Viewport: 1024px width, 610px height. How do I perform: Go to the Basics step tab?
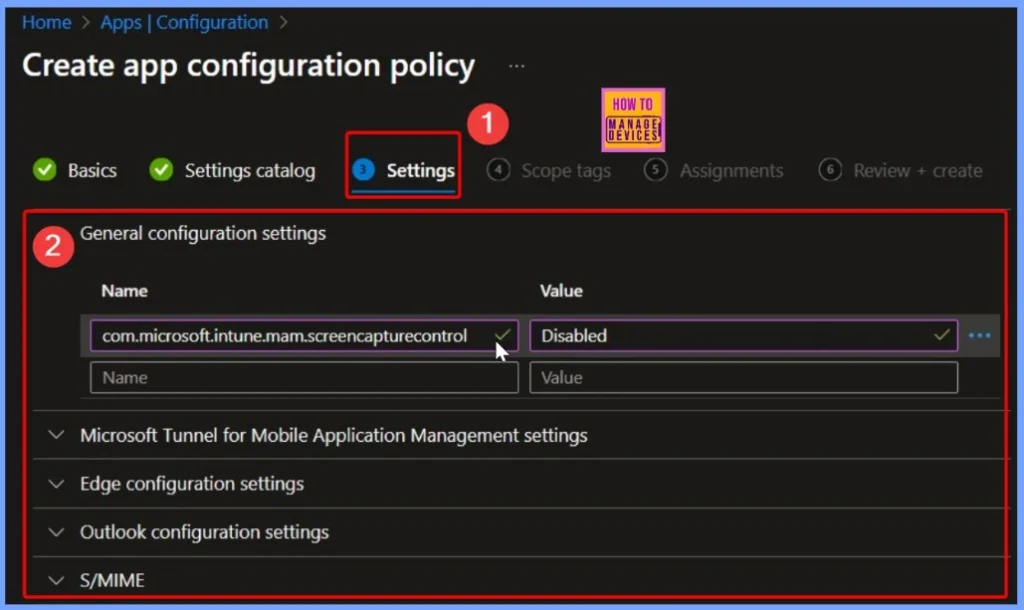coord(75,170)
